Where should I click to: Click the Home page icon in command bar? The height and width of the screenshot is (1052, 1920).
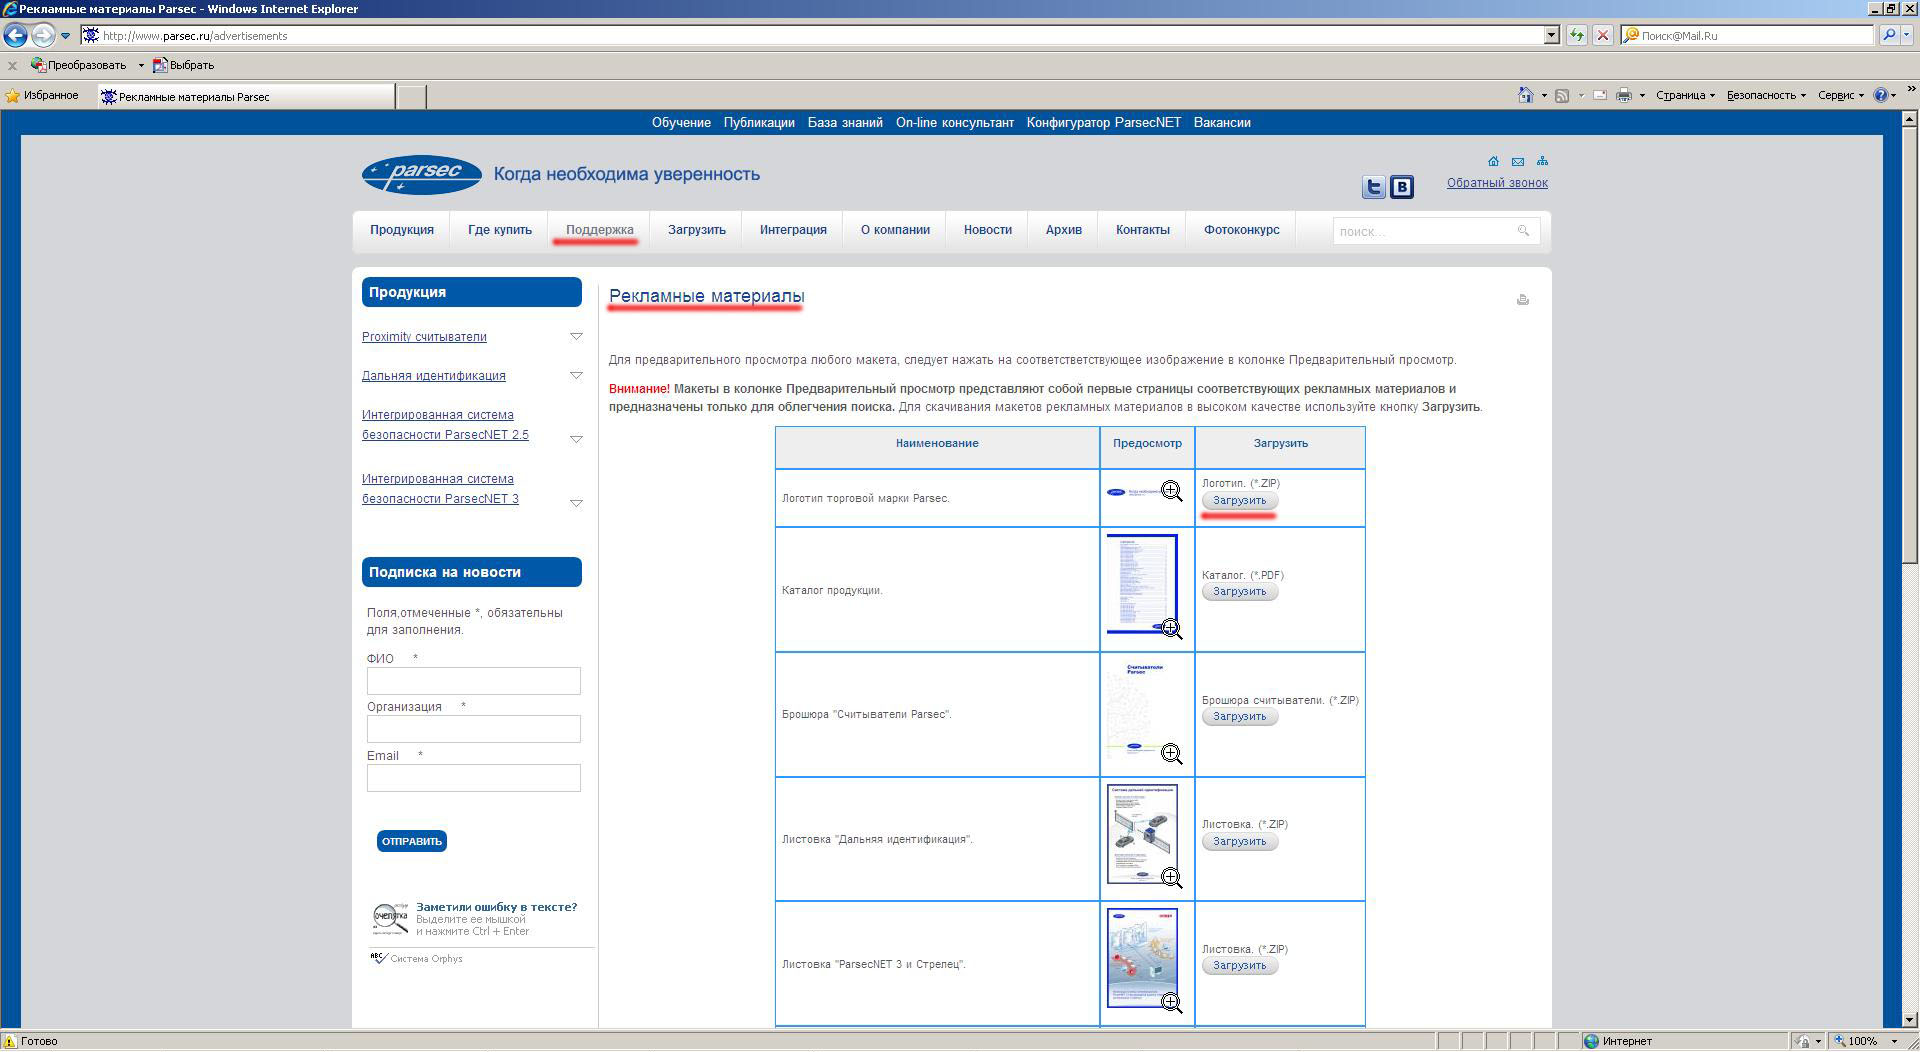coord(1525,95)
